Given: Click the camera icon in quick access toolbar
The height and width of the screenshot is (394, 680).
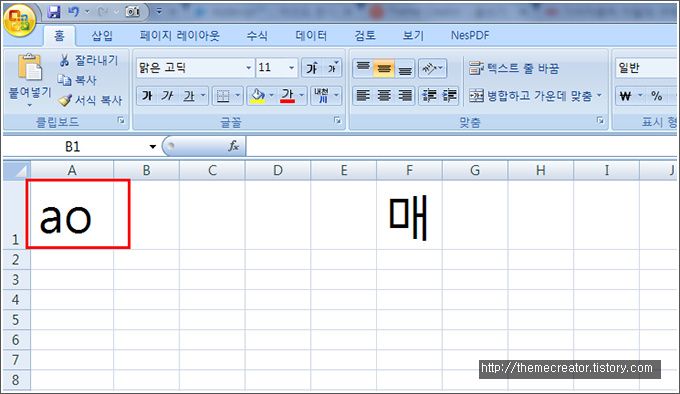Looking at the screenshot, I should point(133,12).
